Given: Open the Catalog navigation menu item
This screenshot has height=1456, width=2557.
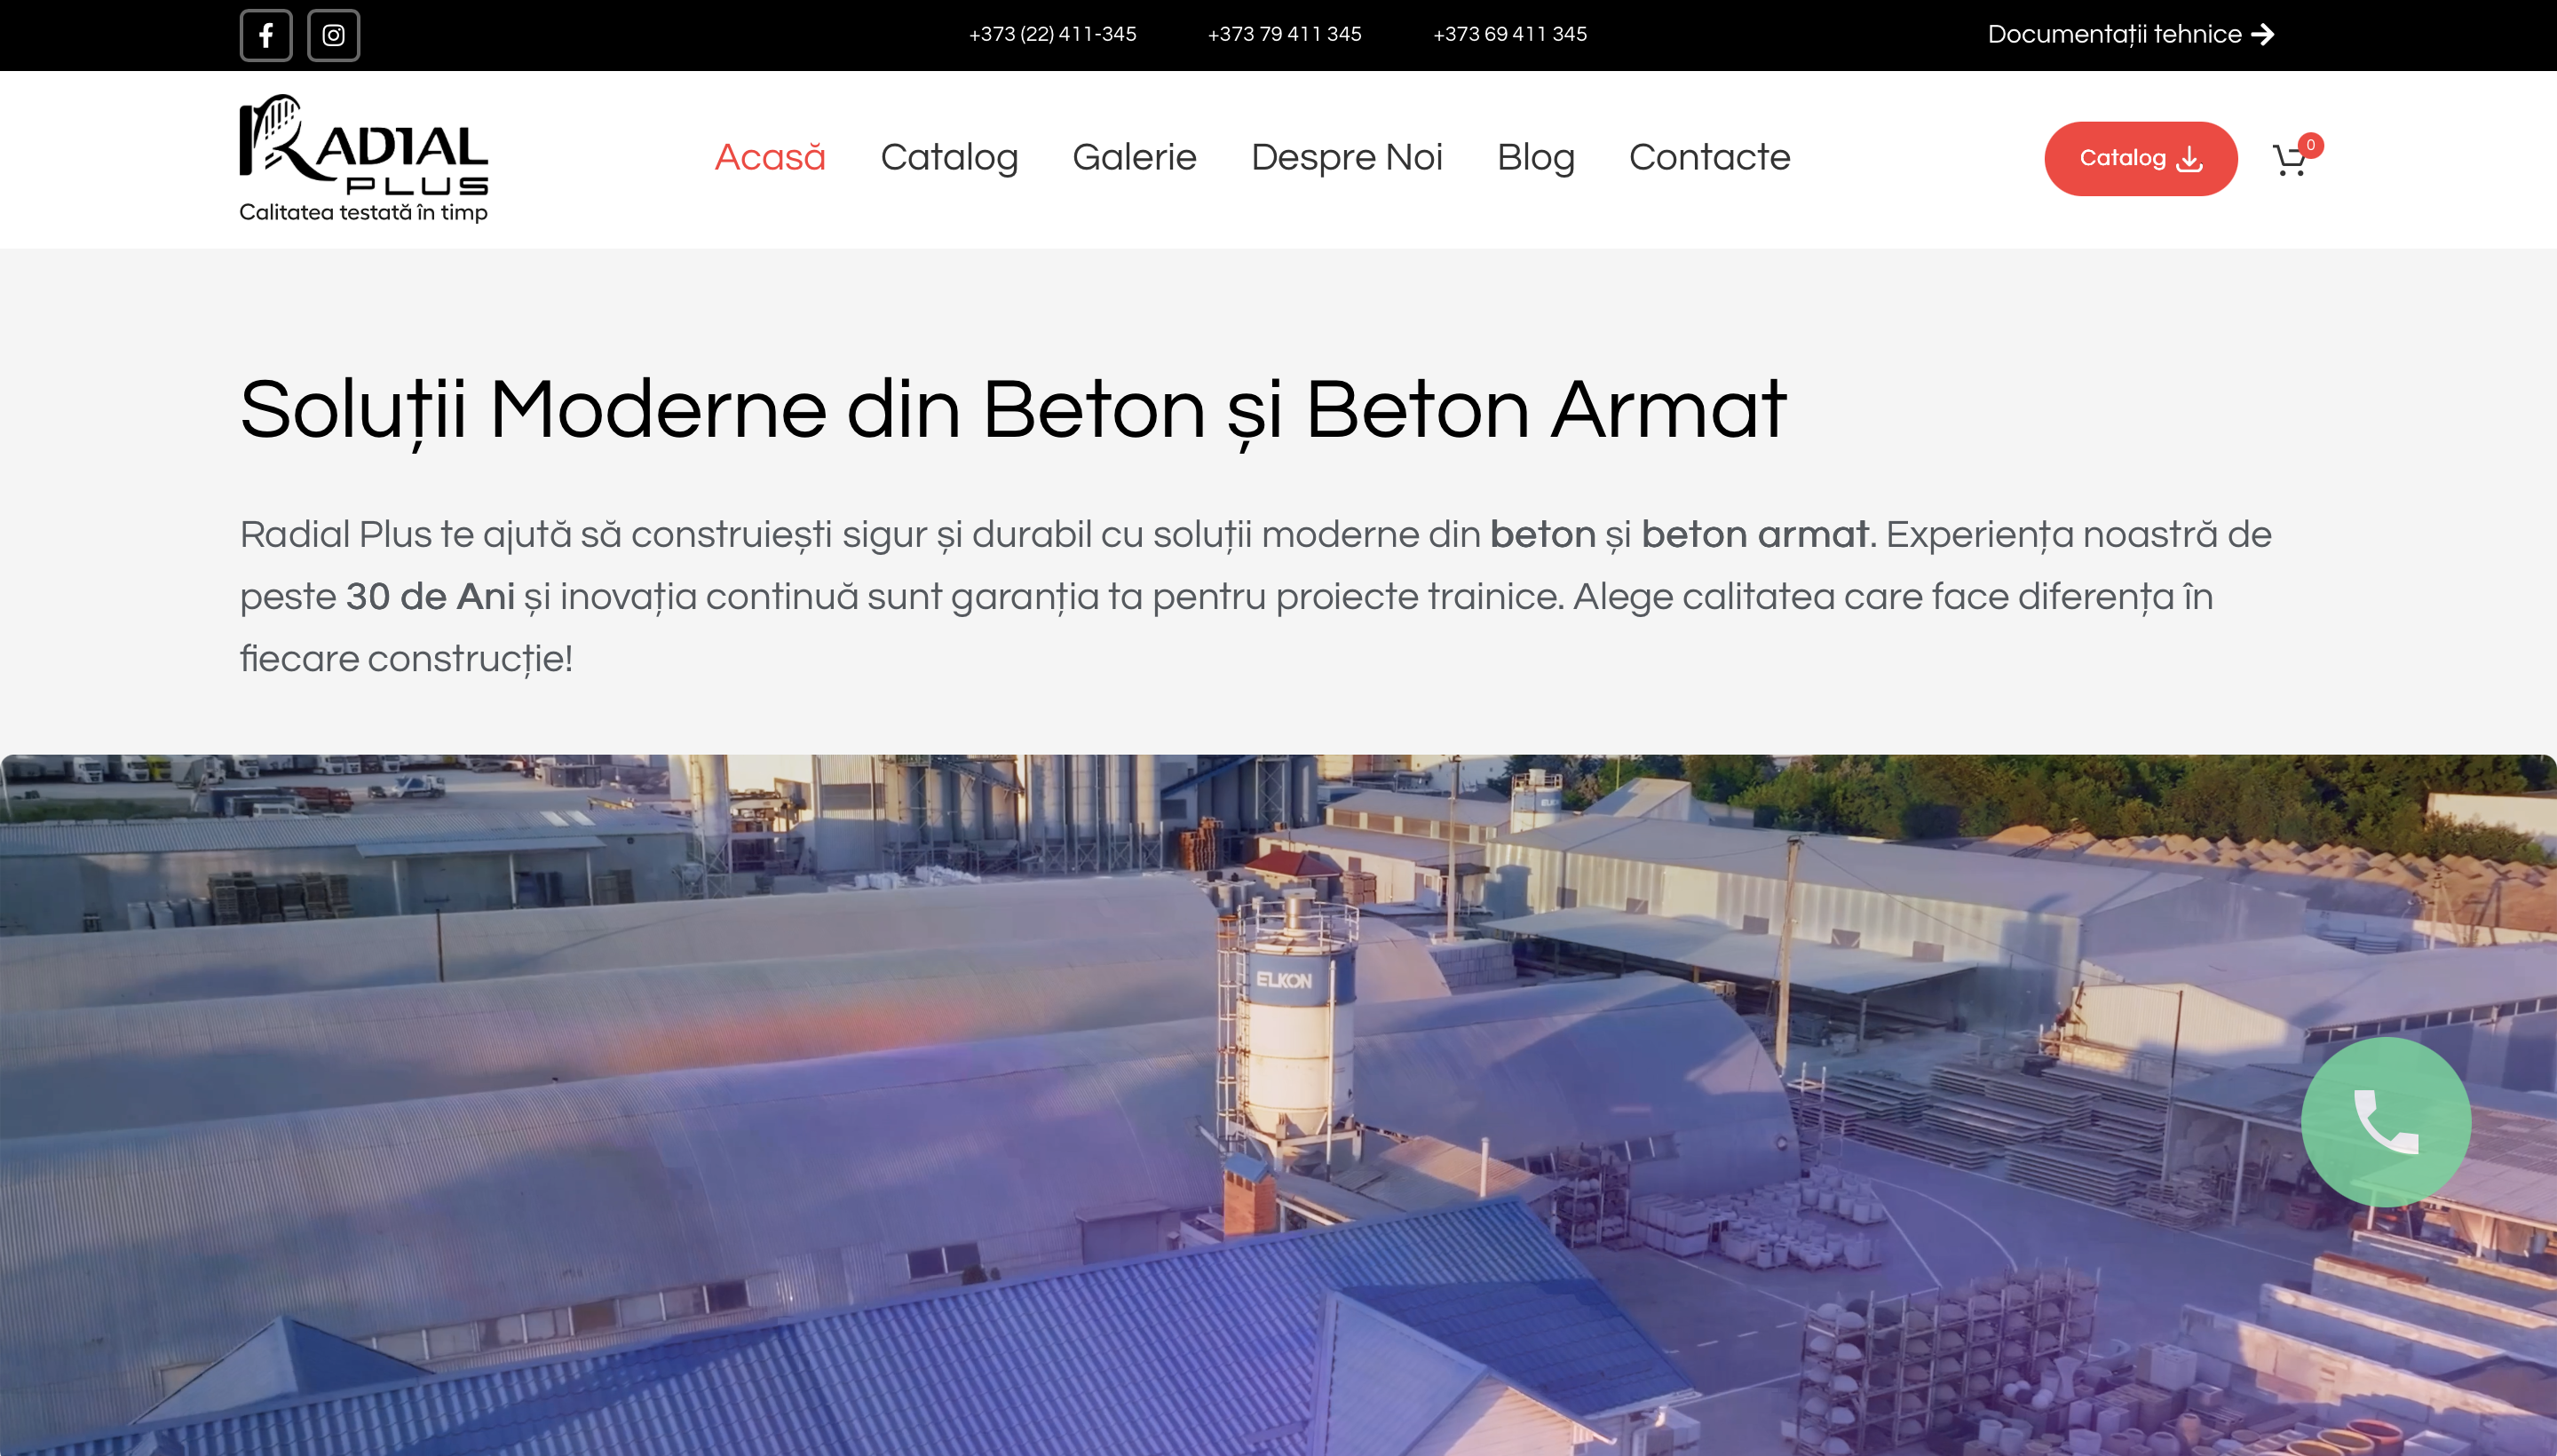Looking at the screenshot, I should coord(949,158).
